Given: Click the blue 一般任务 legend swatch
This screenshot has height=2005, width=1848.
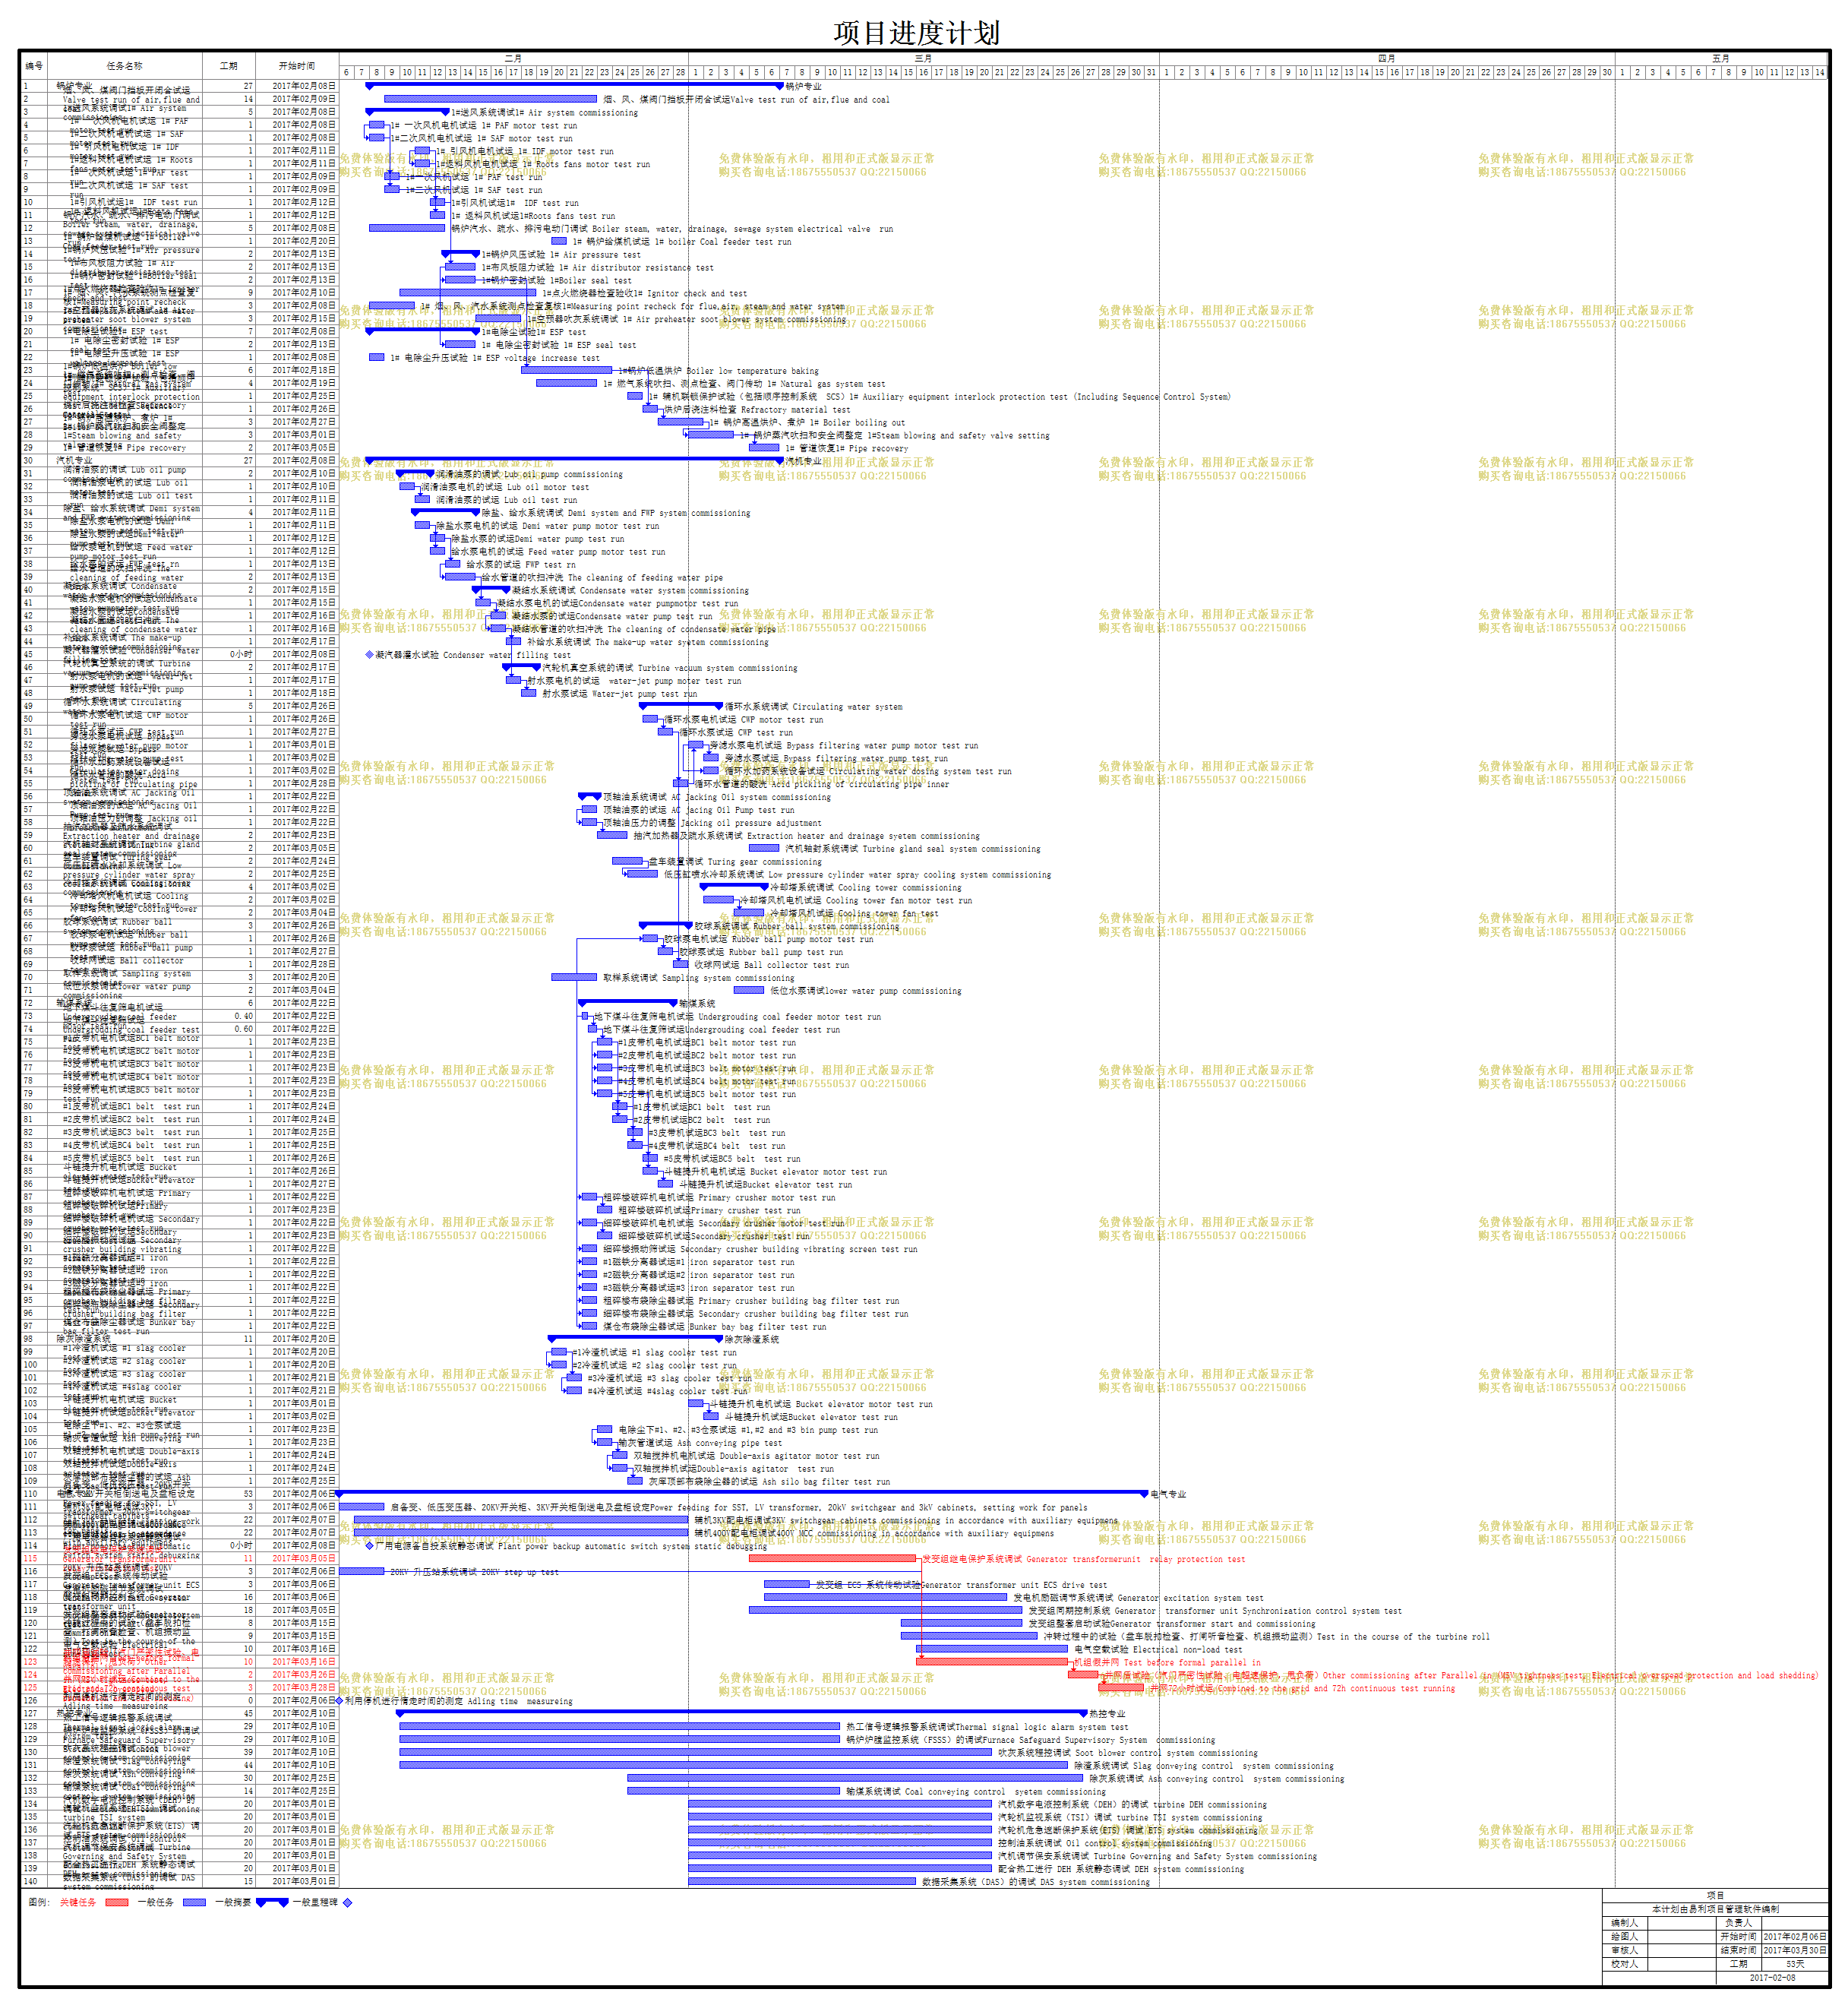Looking at the screenshot, I should 194,1902.
